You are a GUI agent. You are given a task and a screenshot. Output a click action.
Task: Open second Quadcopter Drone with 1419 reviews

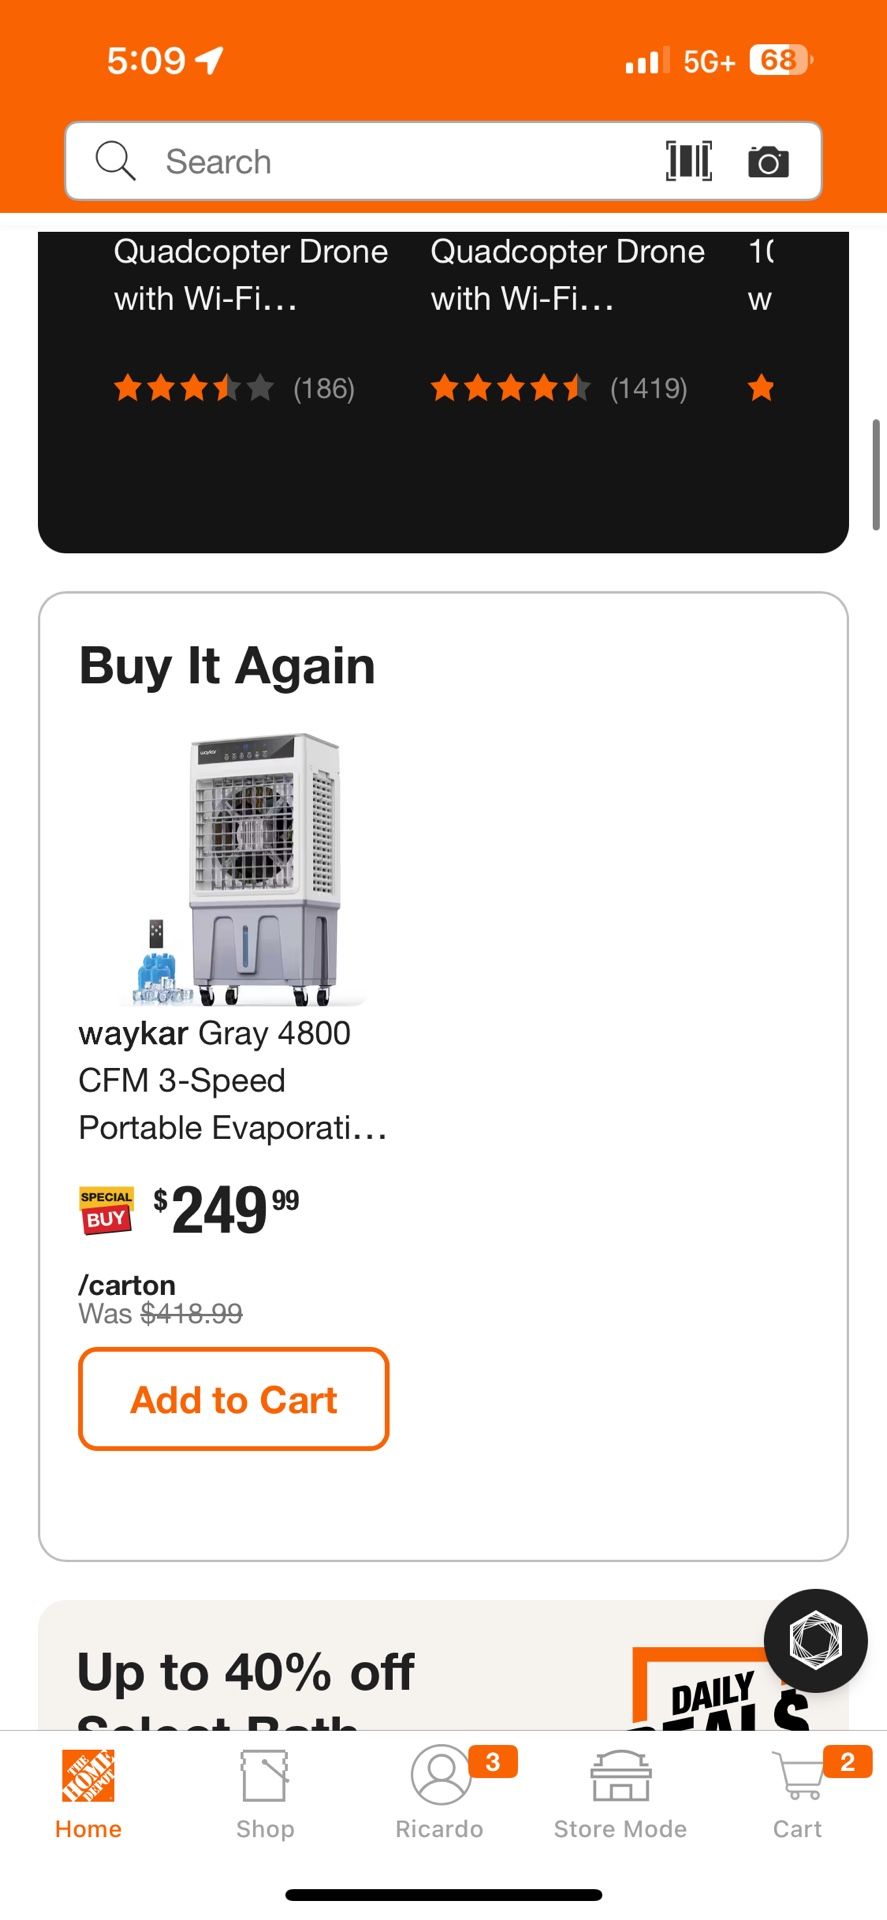click(567, 275)
